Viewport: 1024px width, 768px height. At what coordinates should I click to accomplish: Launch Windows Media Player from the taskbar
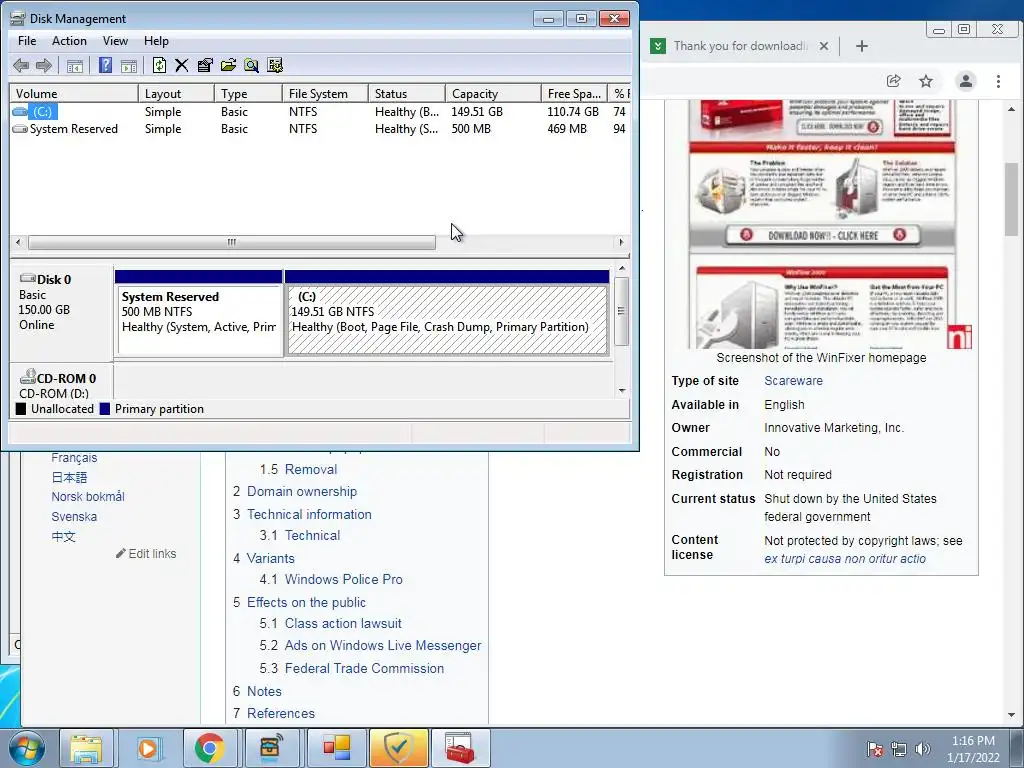click(148, 748)
